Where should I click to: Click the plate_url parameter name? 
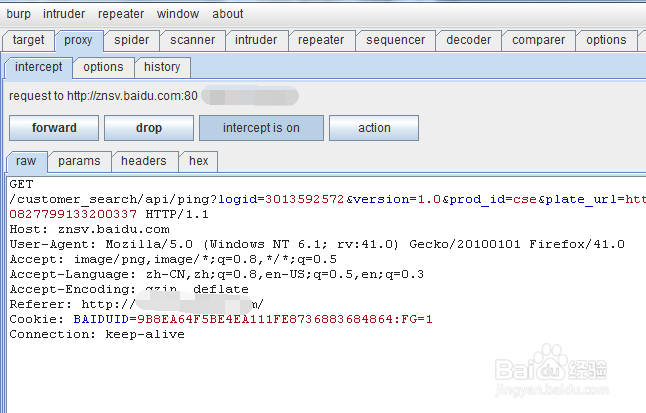click(x=580, y=199)
